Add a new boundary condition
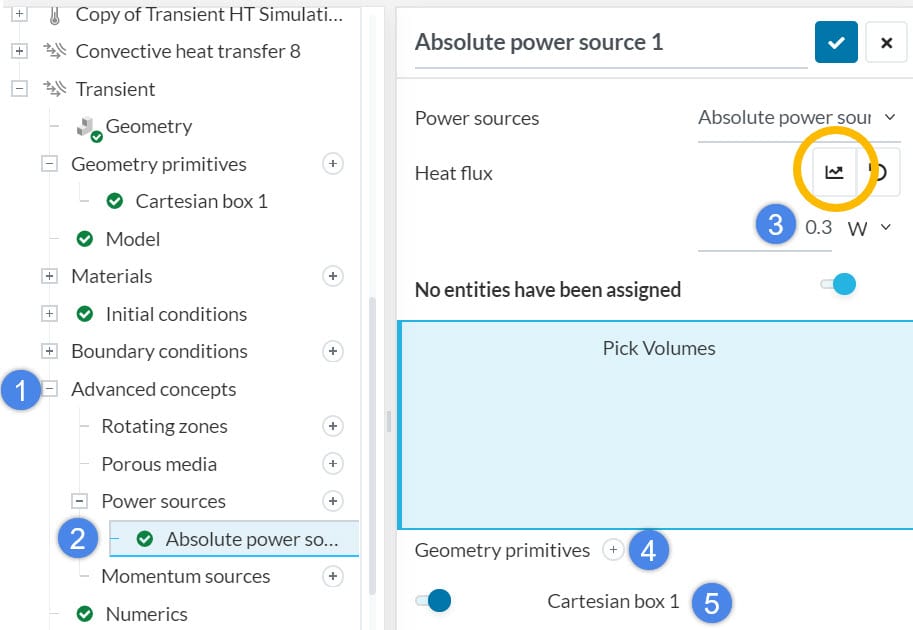The width and height of the screenshot is (913, 630). point(333,351)
